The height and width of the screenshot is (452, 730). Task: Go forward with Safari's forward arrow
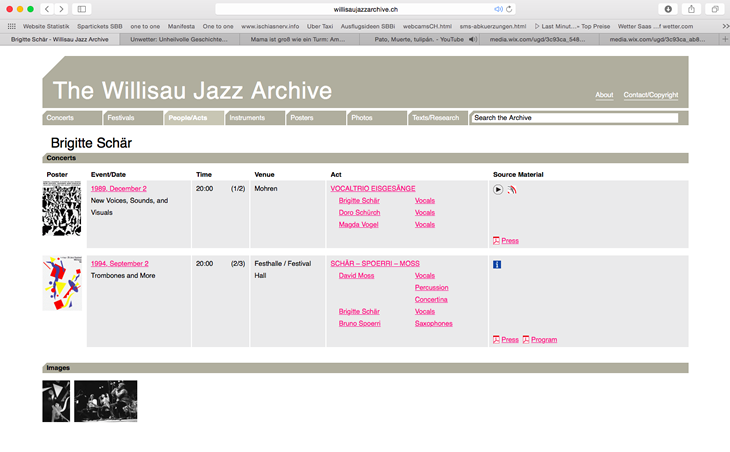point(61,9)
